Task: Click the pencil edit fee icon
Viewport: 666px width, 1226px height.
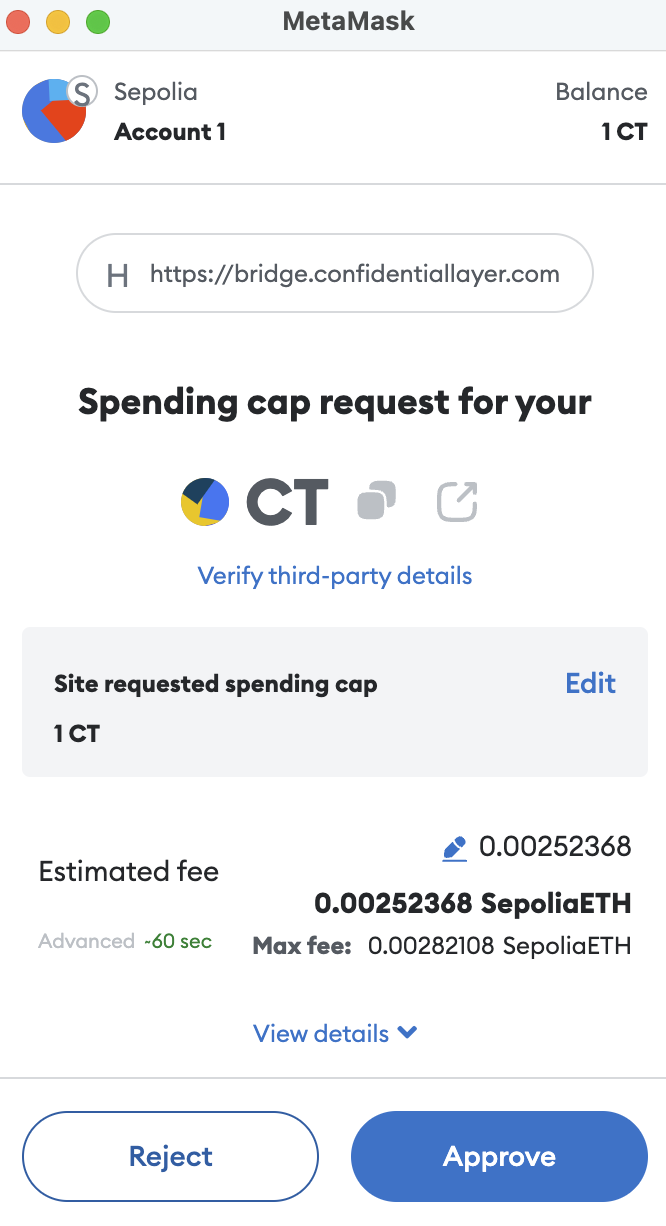Action: pos(454,849)
